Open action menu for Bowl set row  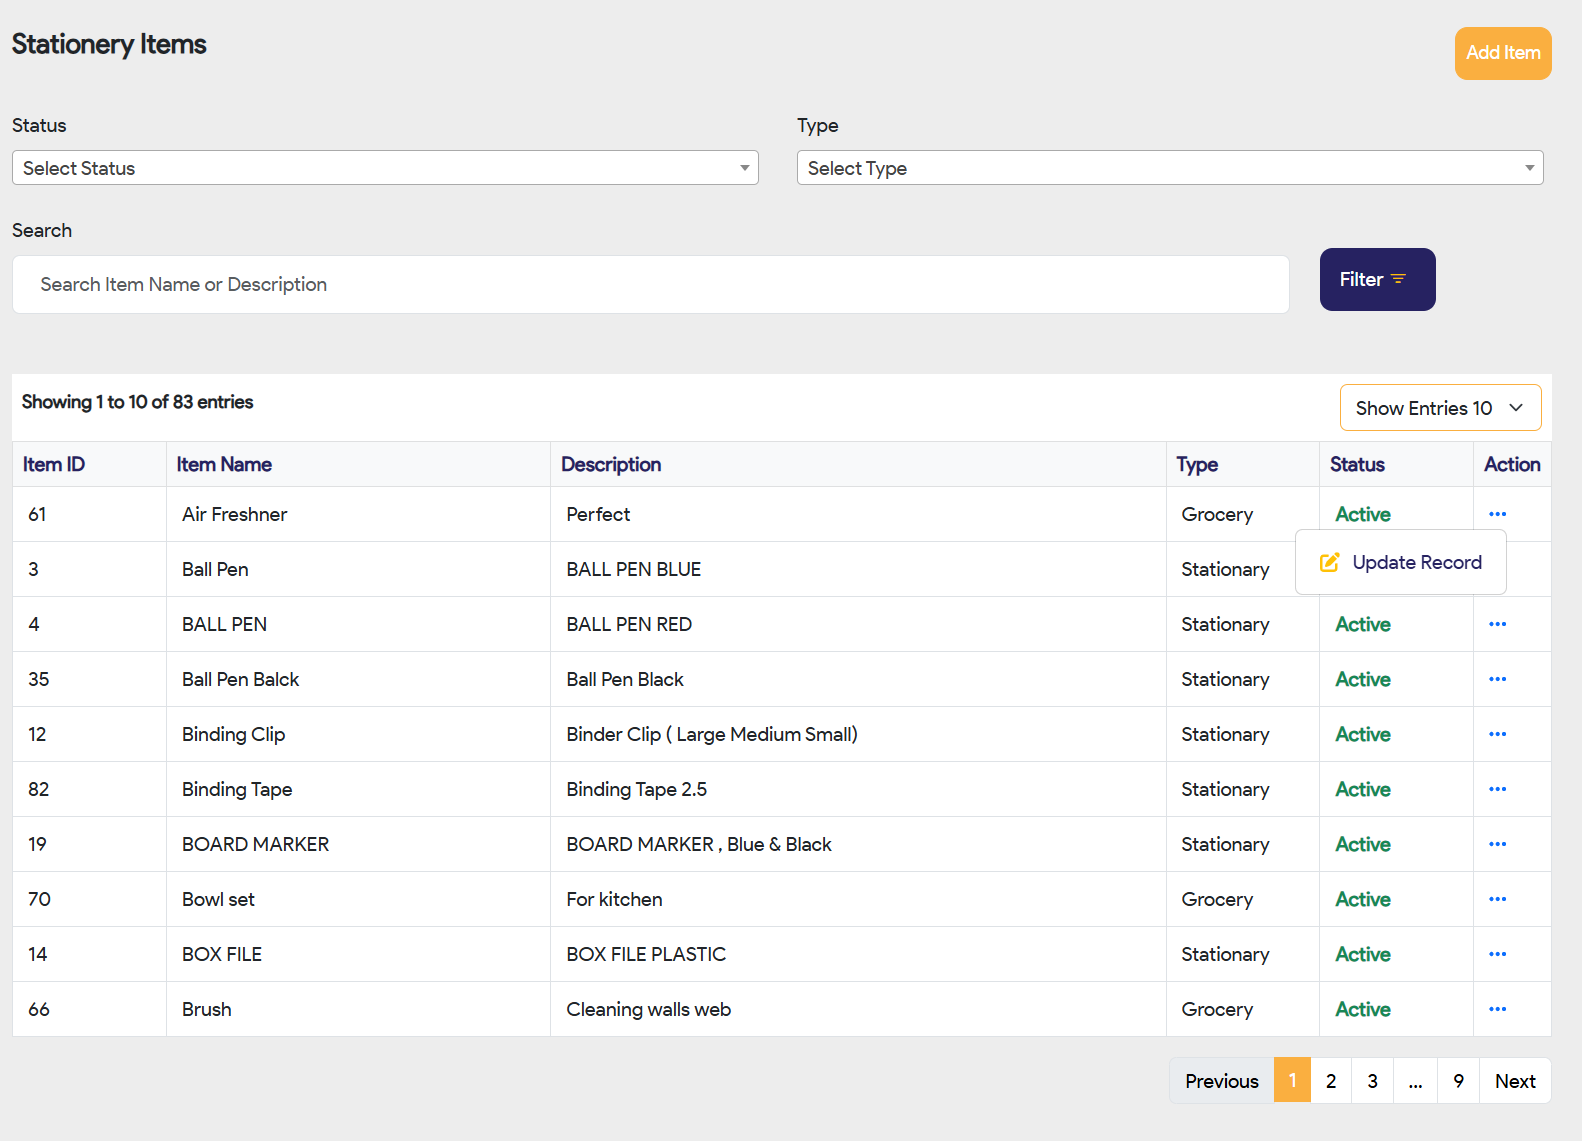coord(1497,899)
